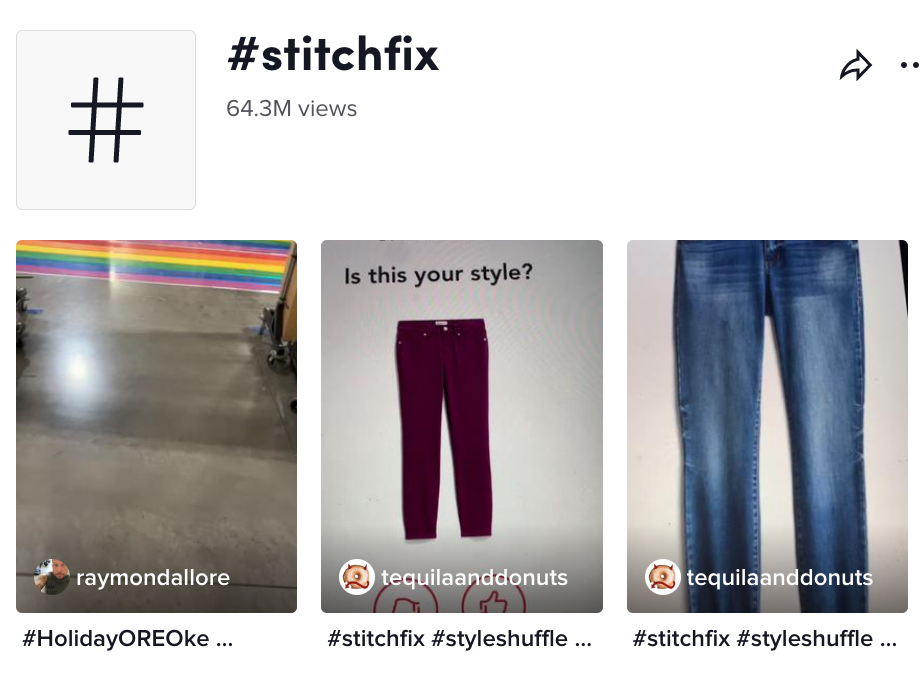The height and width of the screenshot is (680, 924).
Task: Click the share arrow icon
Action: pos(856,65)
